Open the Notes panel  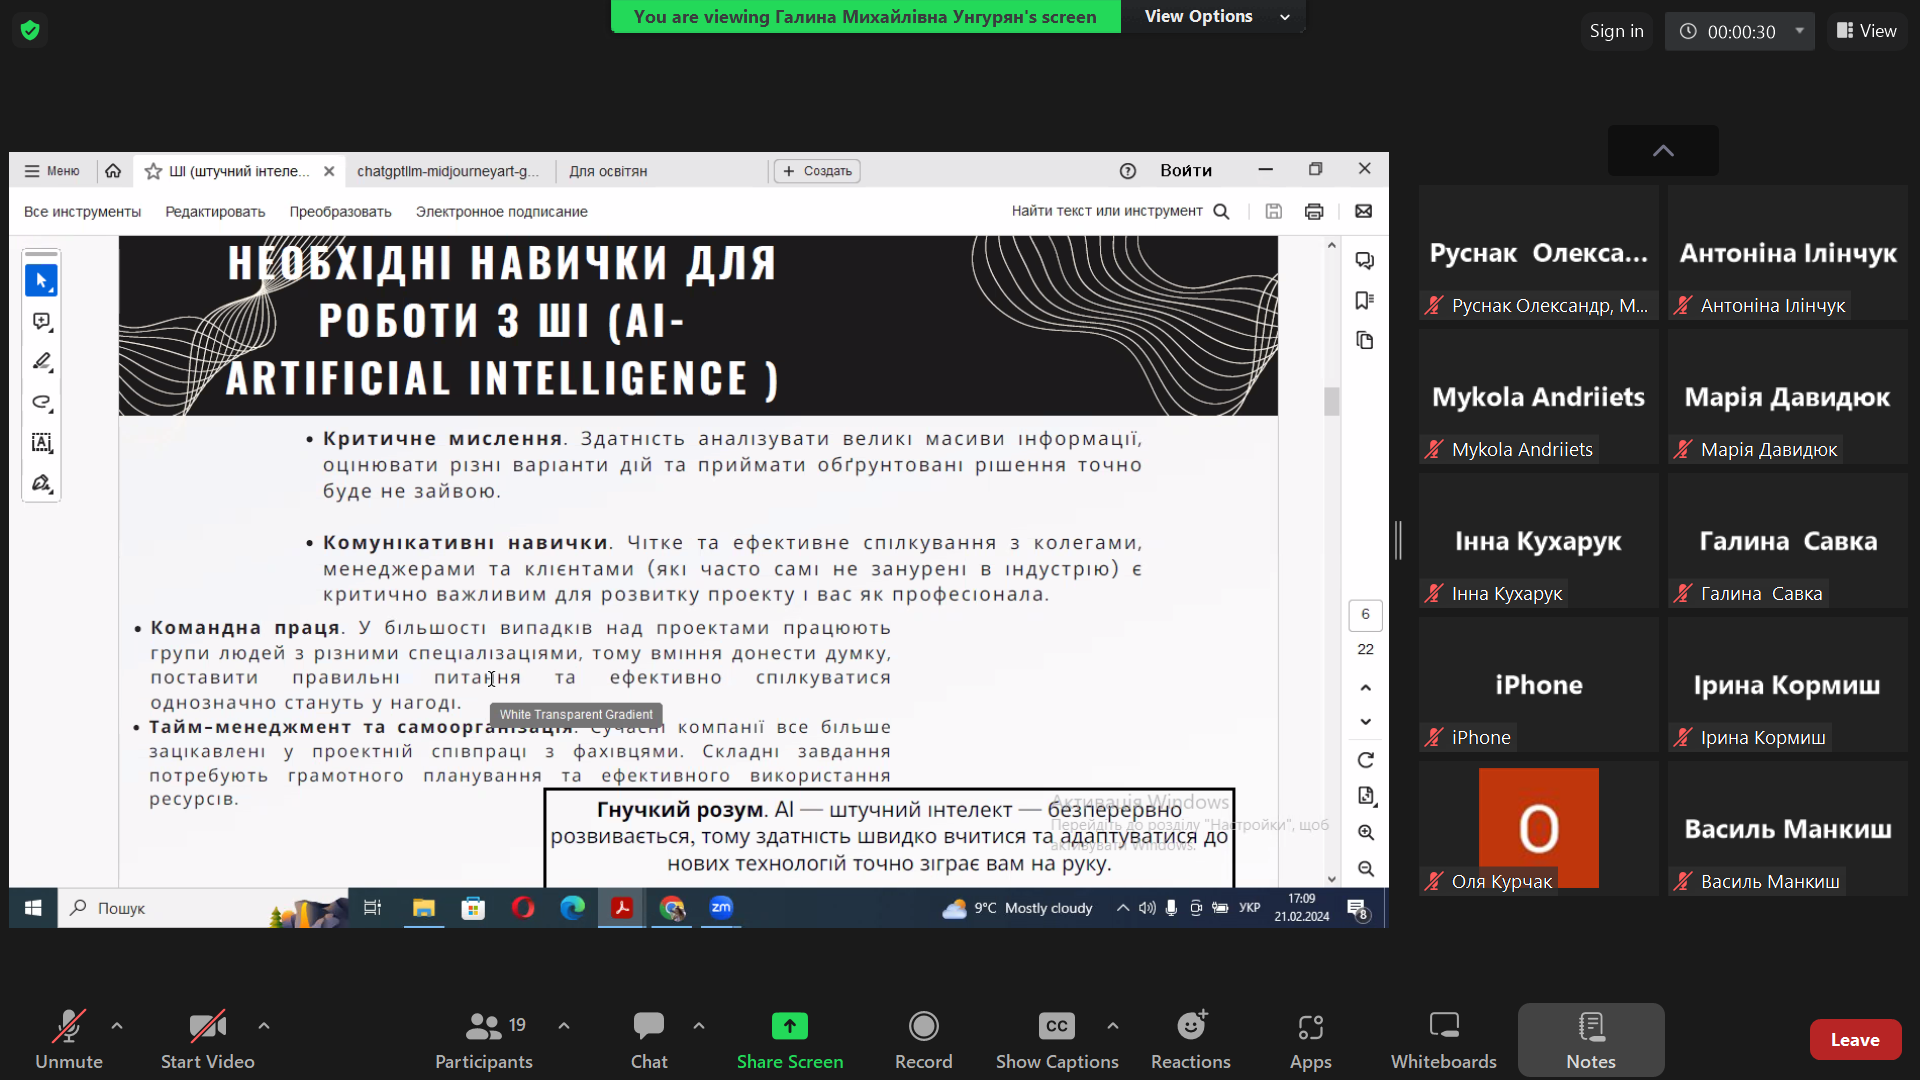point(1591,1040)
